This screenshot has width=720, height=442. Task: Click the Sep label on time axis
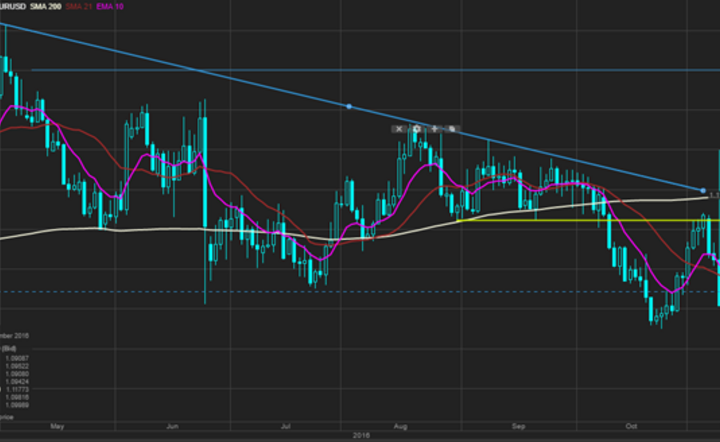(x=518, y=426)
